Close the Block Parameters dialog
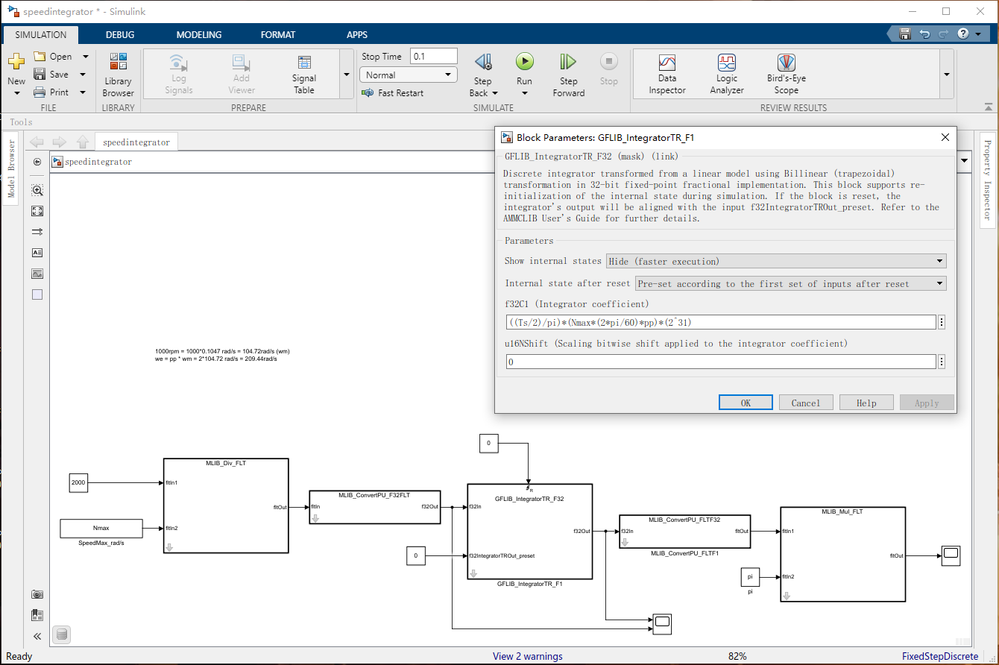The image size is (999, 665). point(945,137)
